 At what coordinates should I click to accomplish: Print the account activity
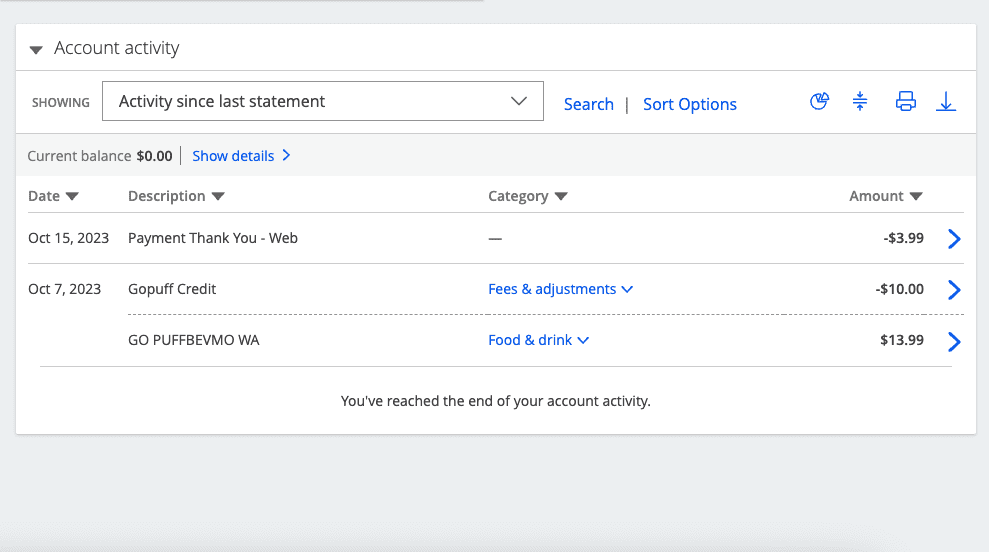pyautogui.click(x=905, y=101)
